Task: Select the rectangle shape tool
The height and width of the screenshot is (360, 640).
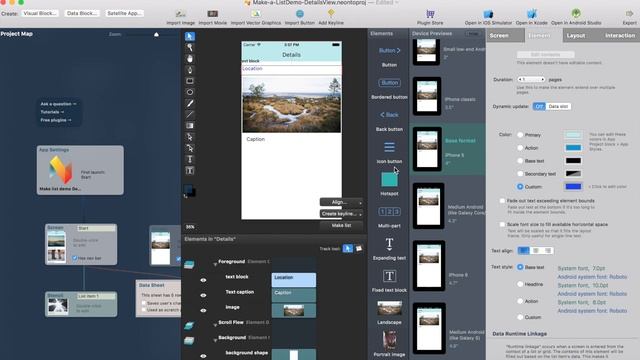Action: (x=190, y=81)
